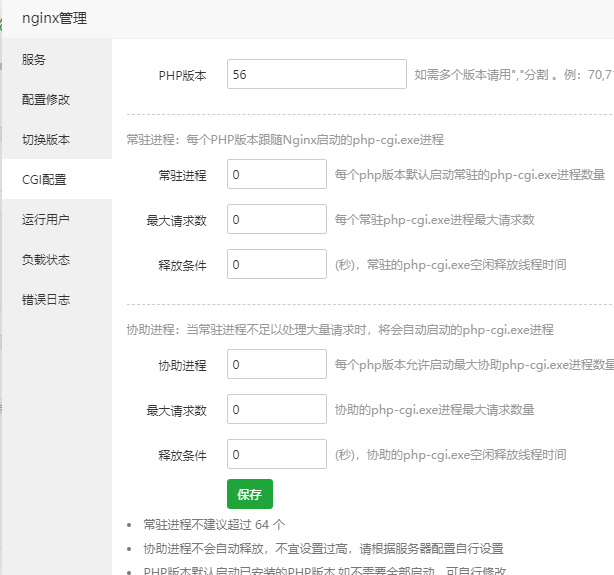The image size is (614, 575).
Task: Click 最大请求数 input under 协助进程
Action: 277,409
